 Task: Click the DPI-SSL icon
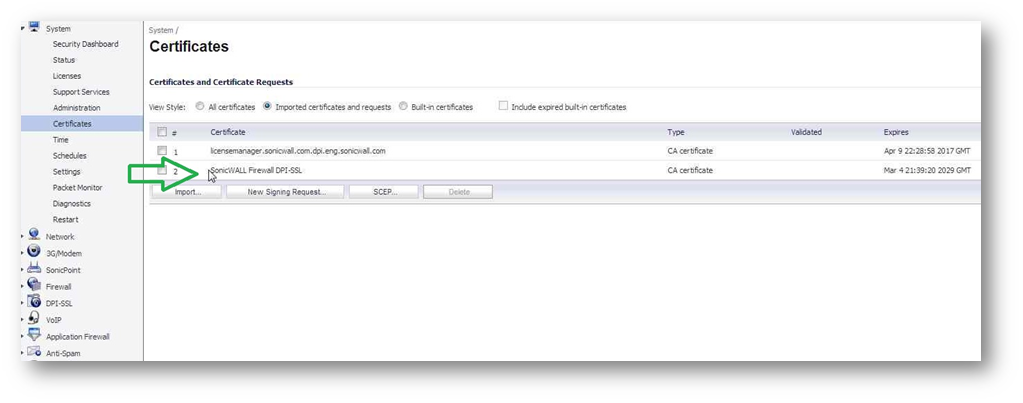point(34,302)
